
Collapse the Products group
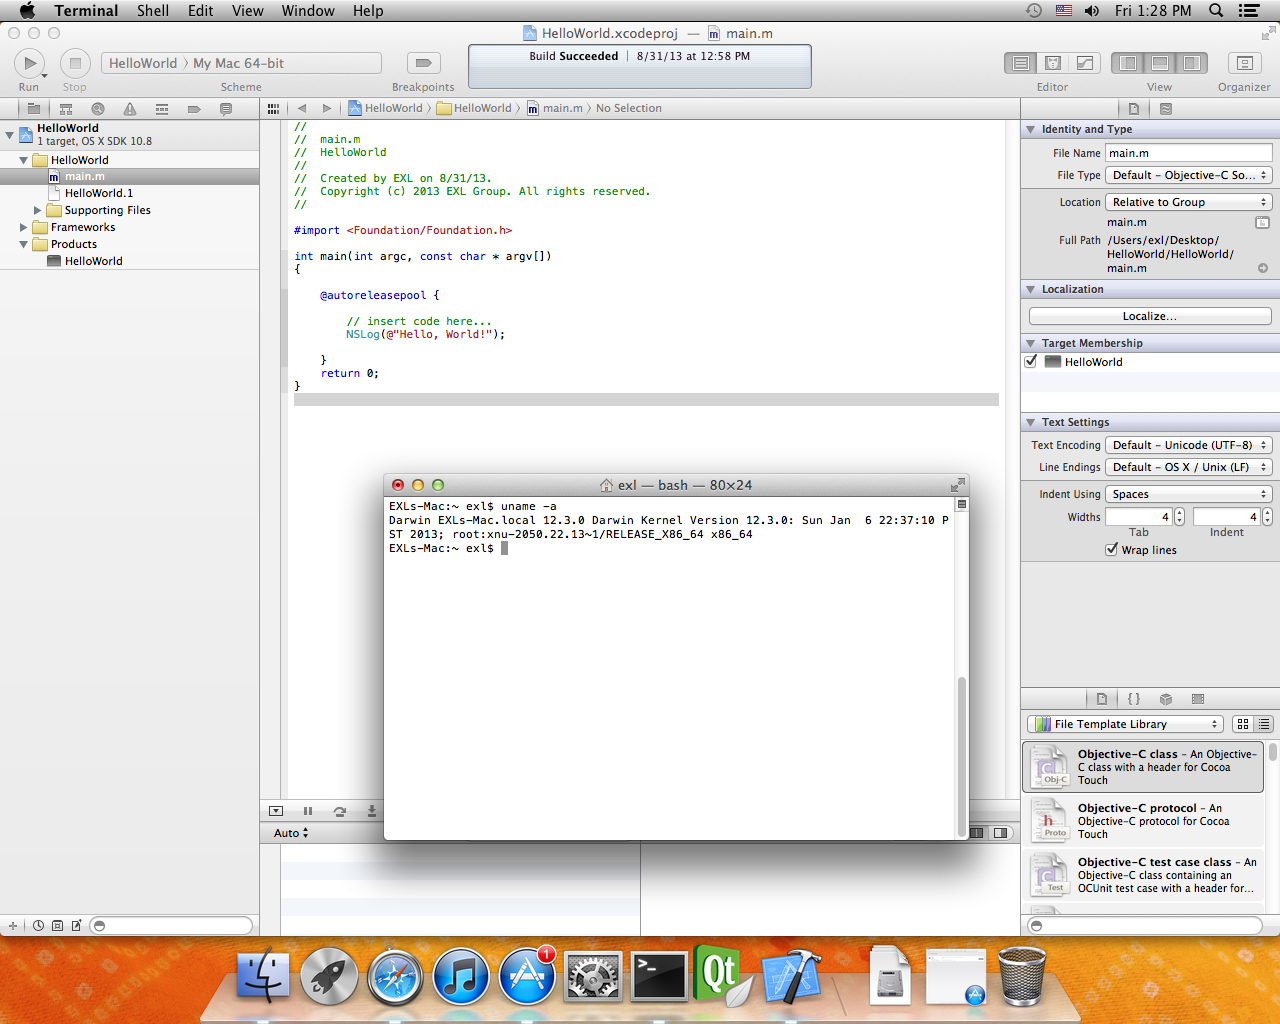(x=23, y=244)
